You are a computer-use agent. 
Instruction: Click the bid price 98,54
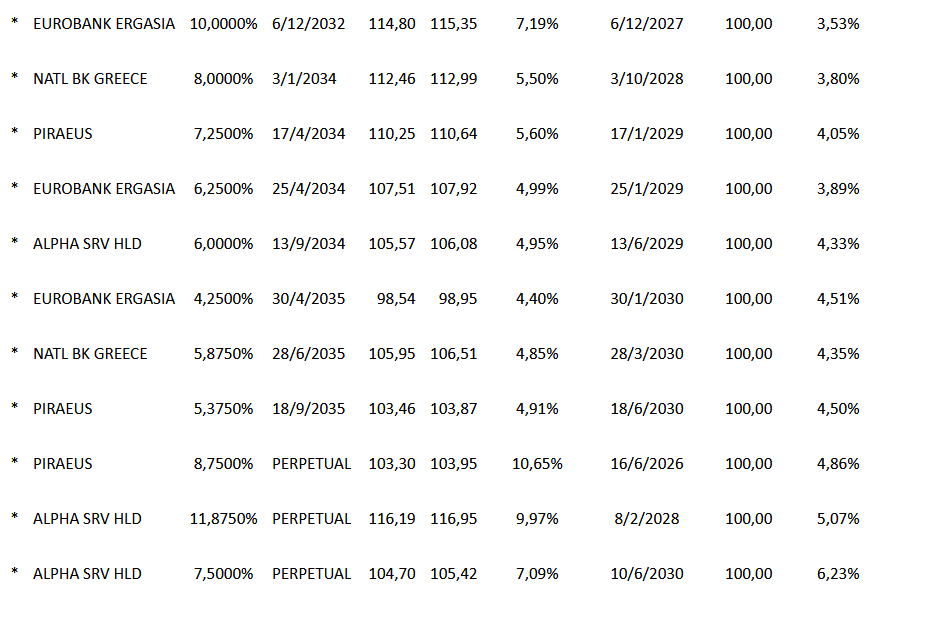coord(395,299)
